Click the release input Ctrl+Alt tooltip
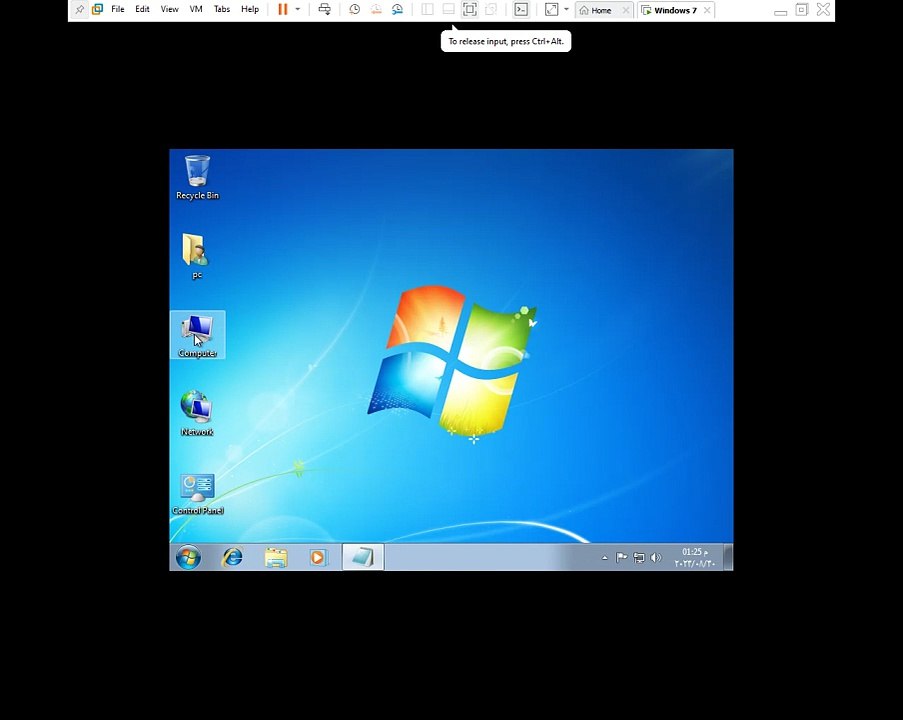 (x=506, y=41)
